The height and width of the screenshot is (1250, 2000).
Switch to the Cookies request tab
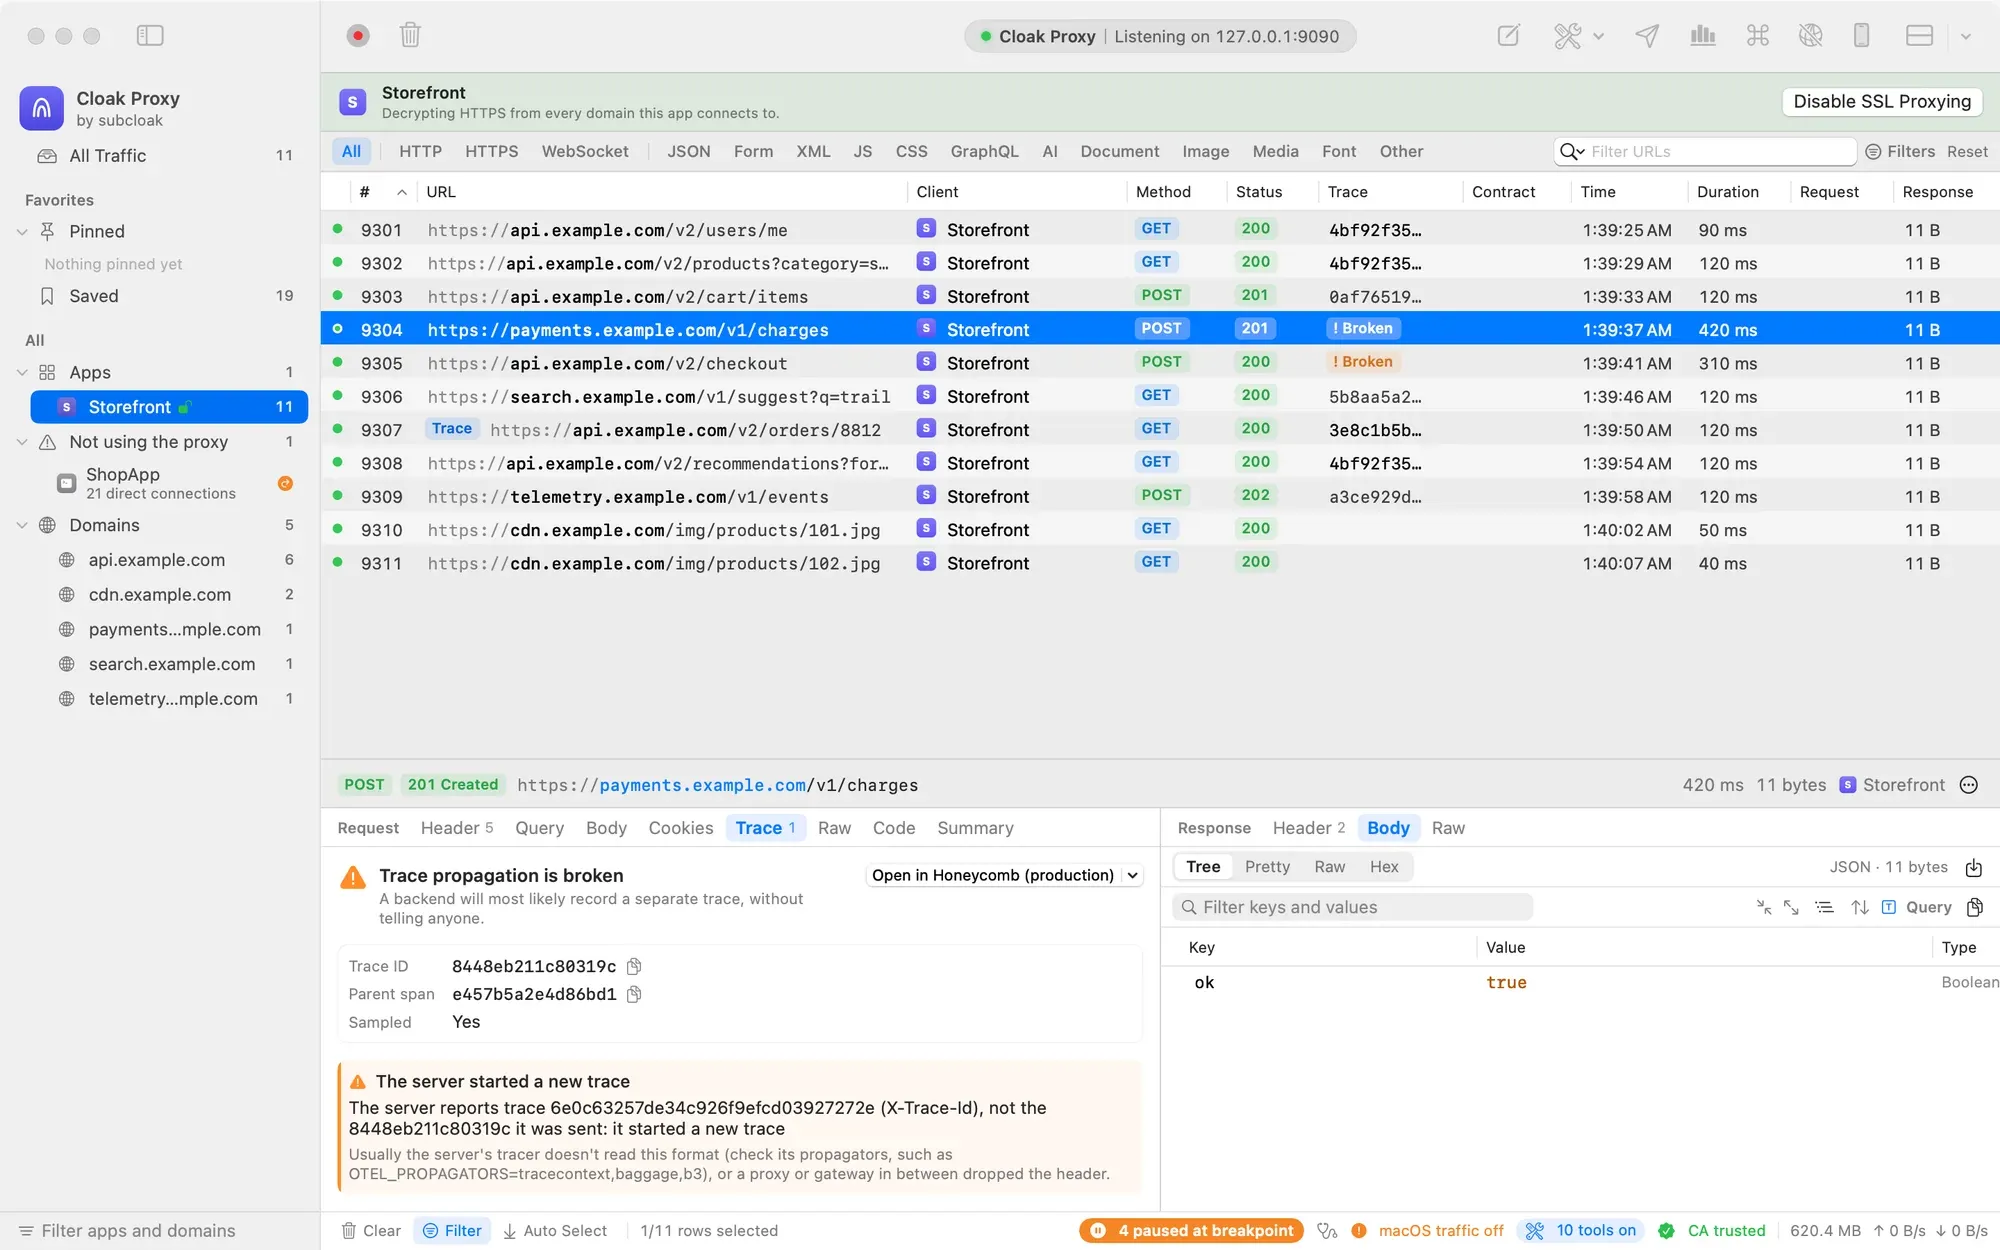point(681,828)
